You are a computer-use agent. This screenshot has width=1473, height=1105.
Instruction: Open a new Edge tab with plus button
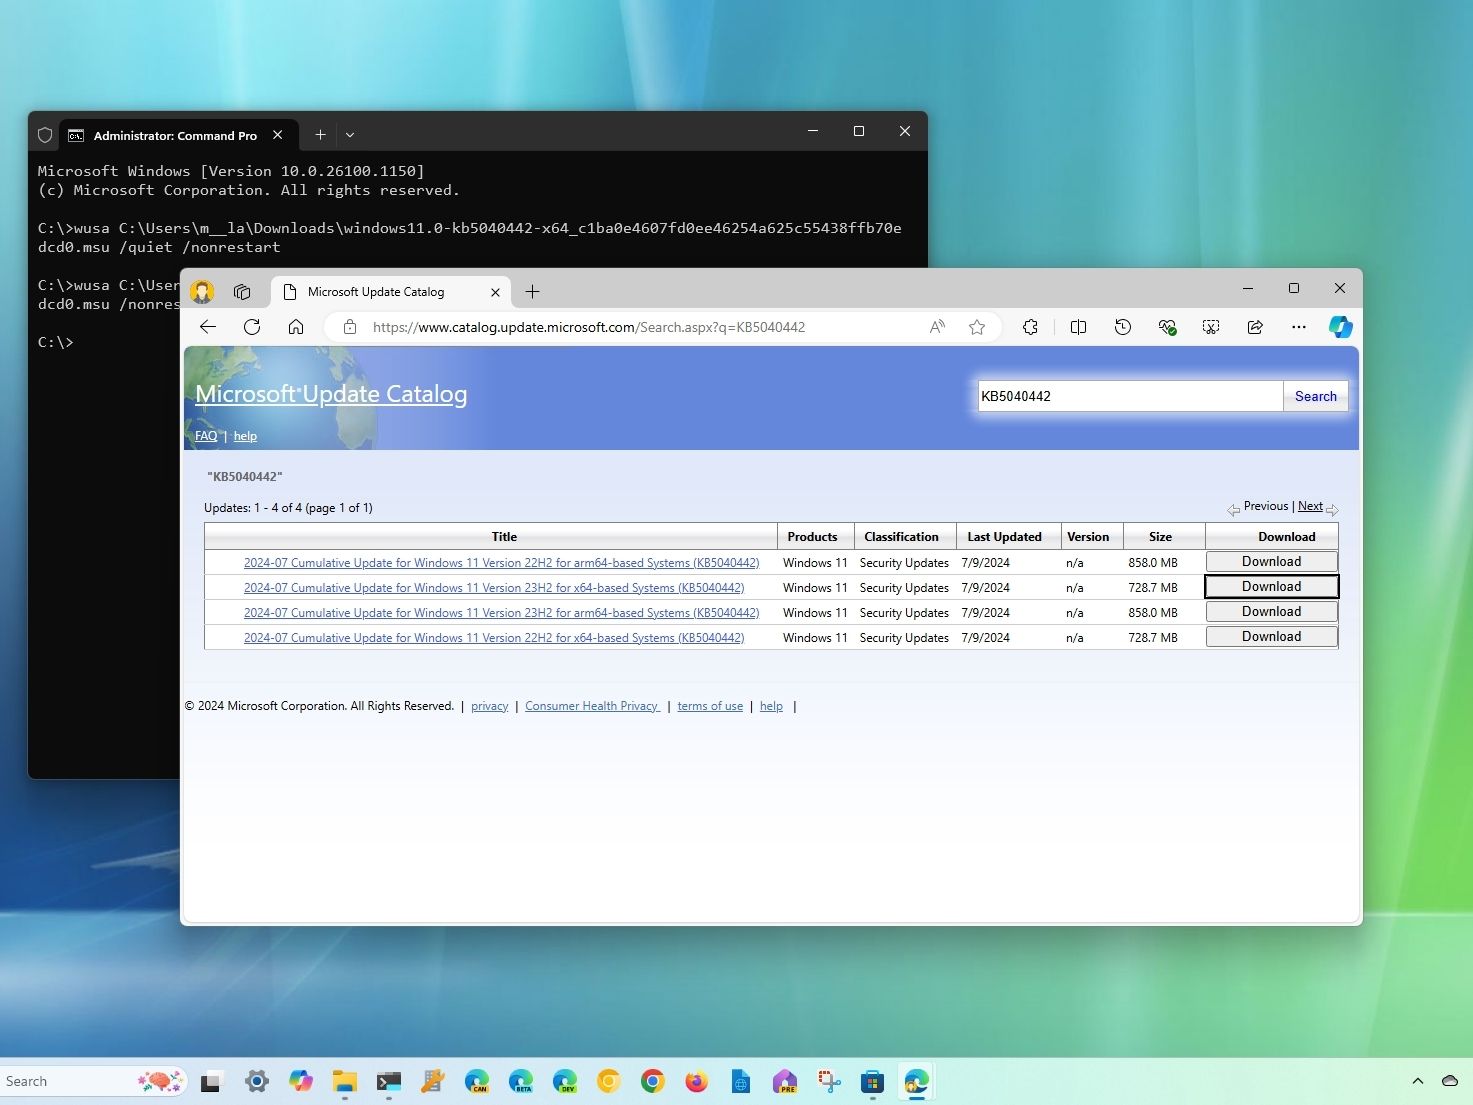click(x=533, y=292)
